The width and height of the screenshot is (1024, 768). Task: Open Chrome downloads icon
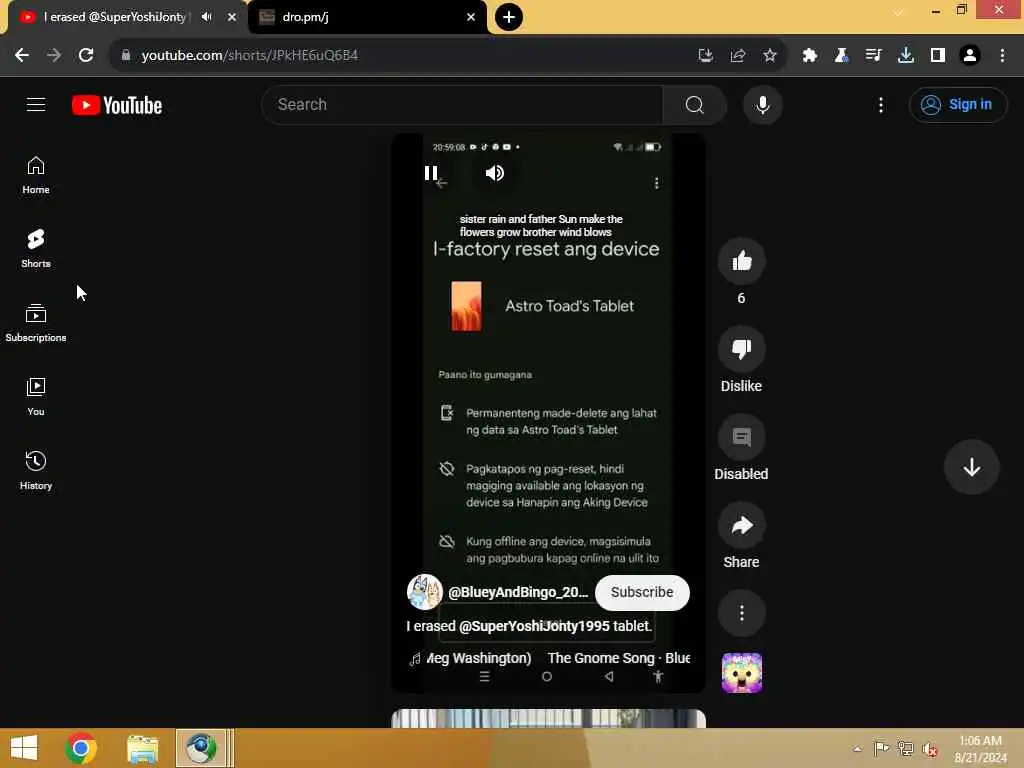[906, 56]
